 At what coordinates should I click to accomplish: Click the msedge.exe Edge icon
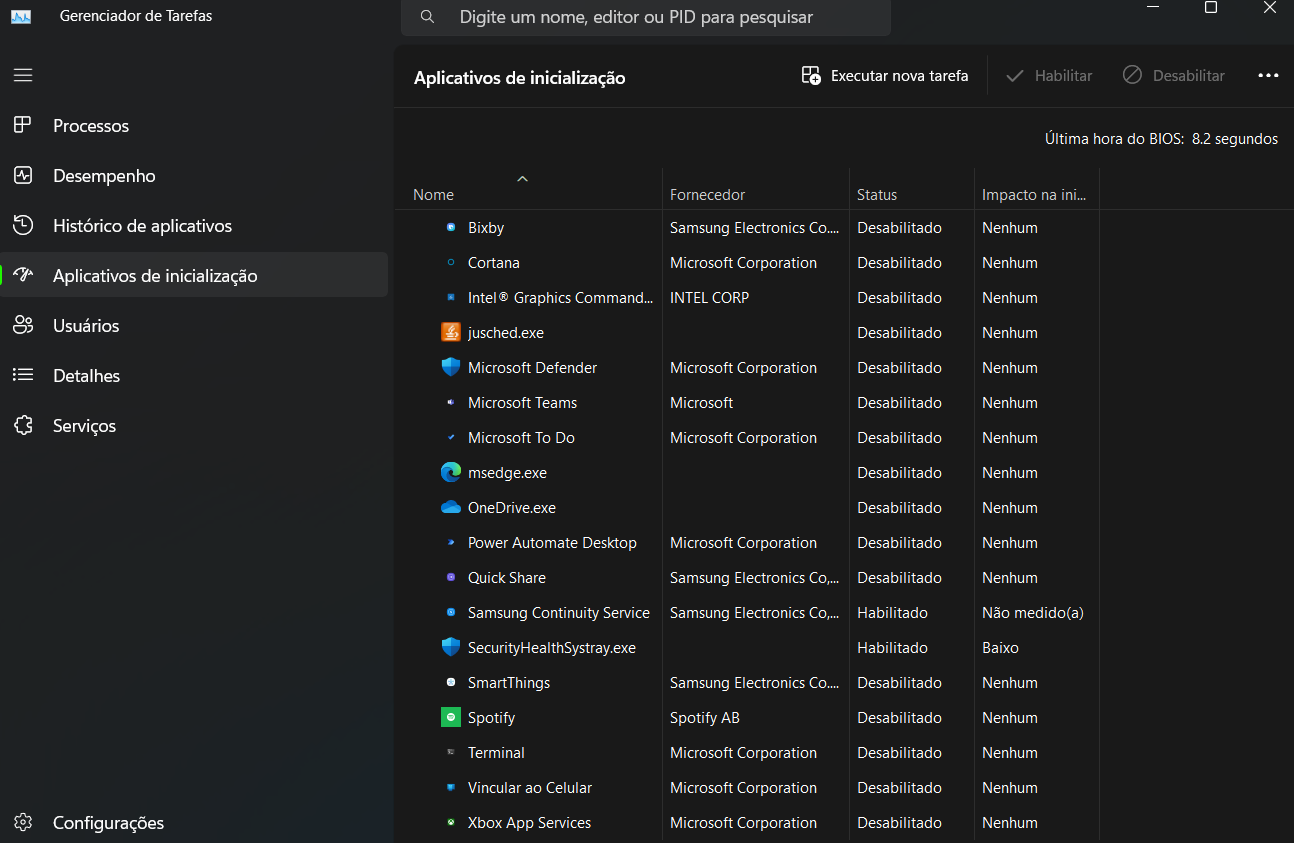tap(451, 472)
